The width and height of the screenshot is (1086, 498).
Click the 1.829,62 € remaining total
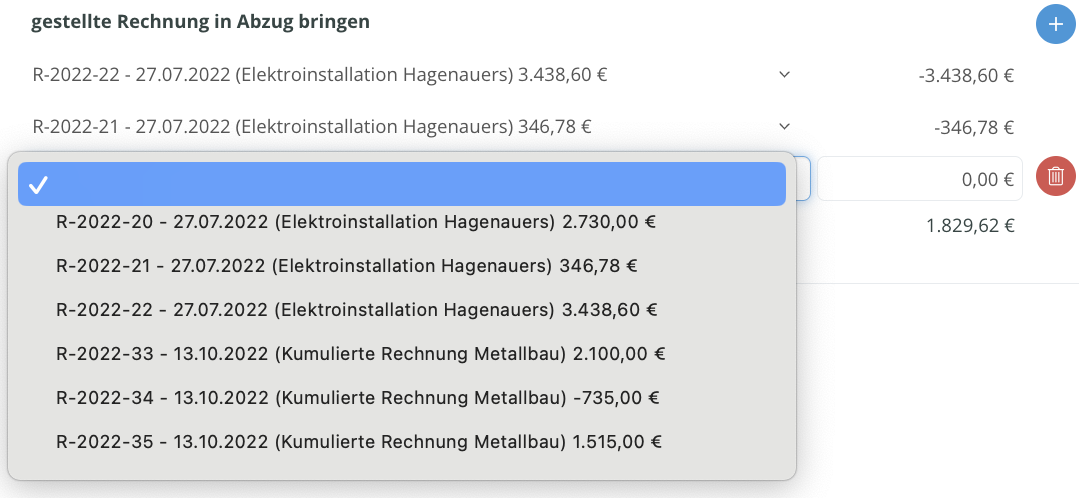(970, 225)
